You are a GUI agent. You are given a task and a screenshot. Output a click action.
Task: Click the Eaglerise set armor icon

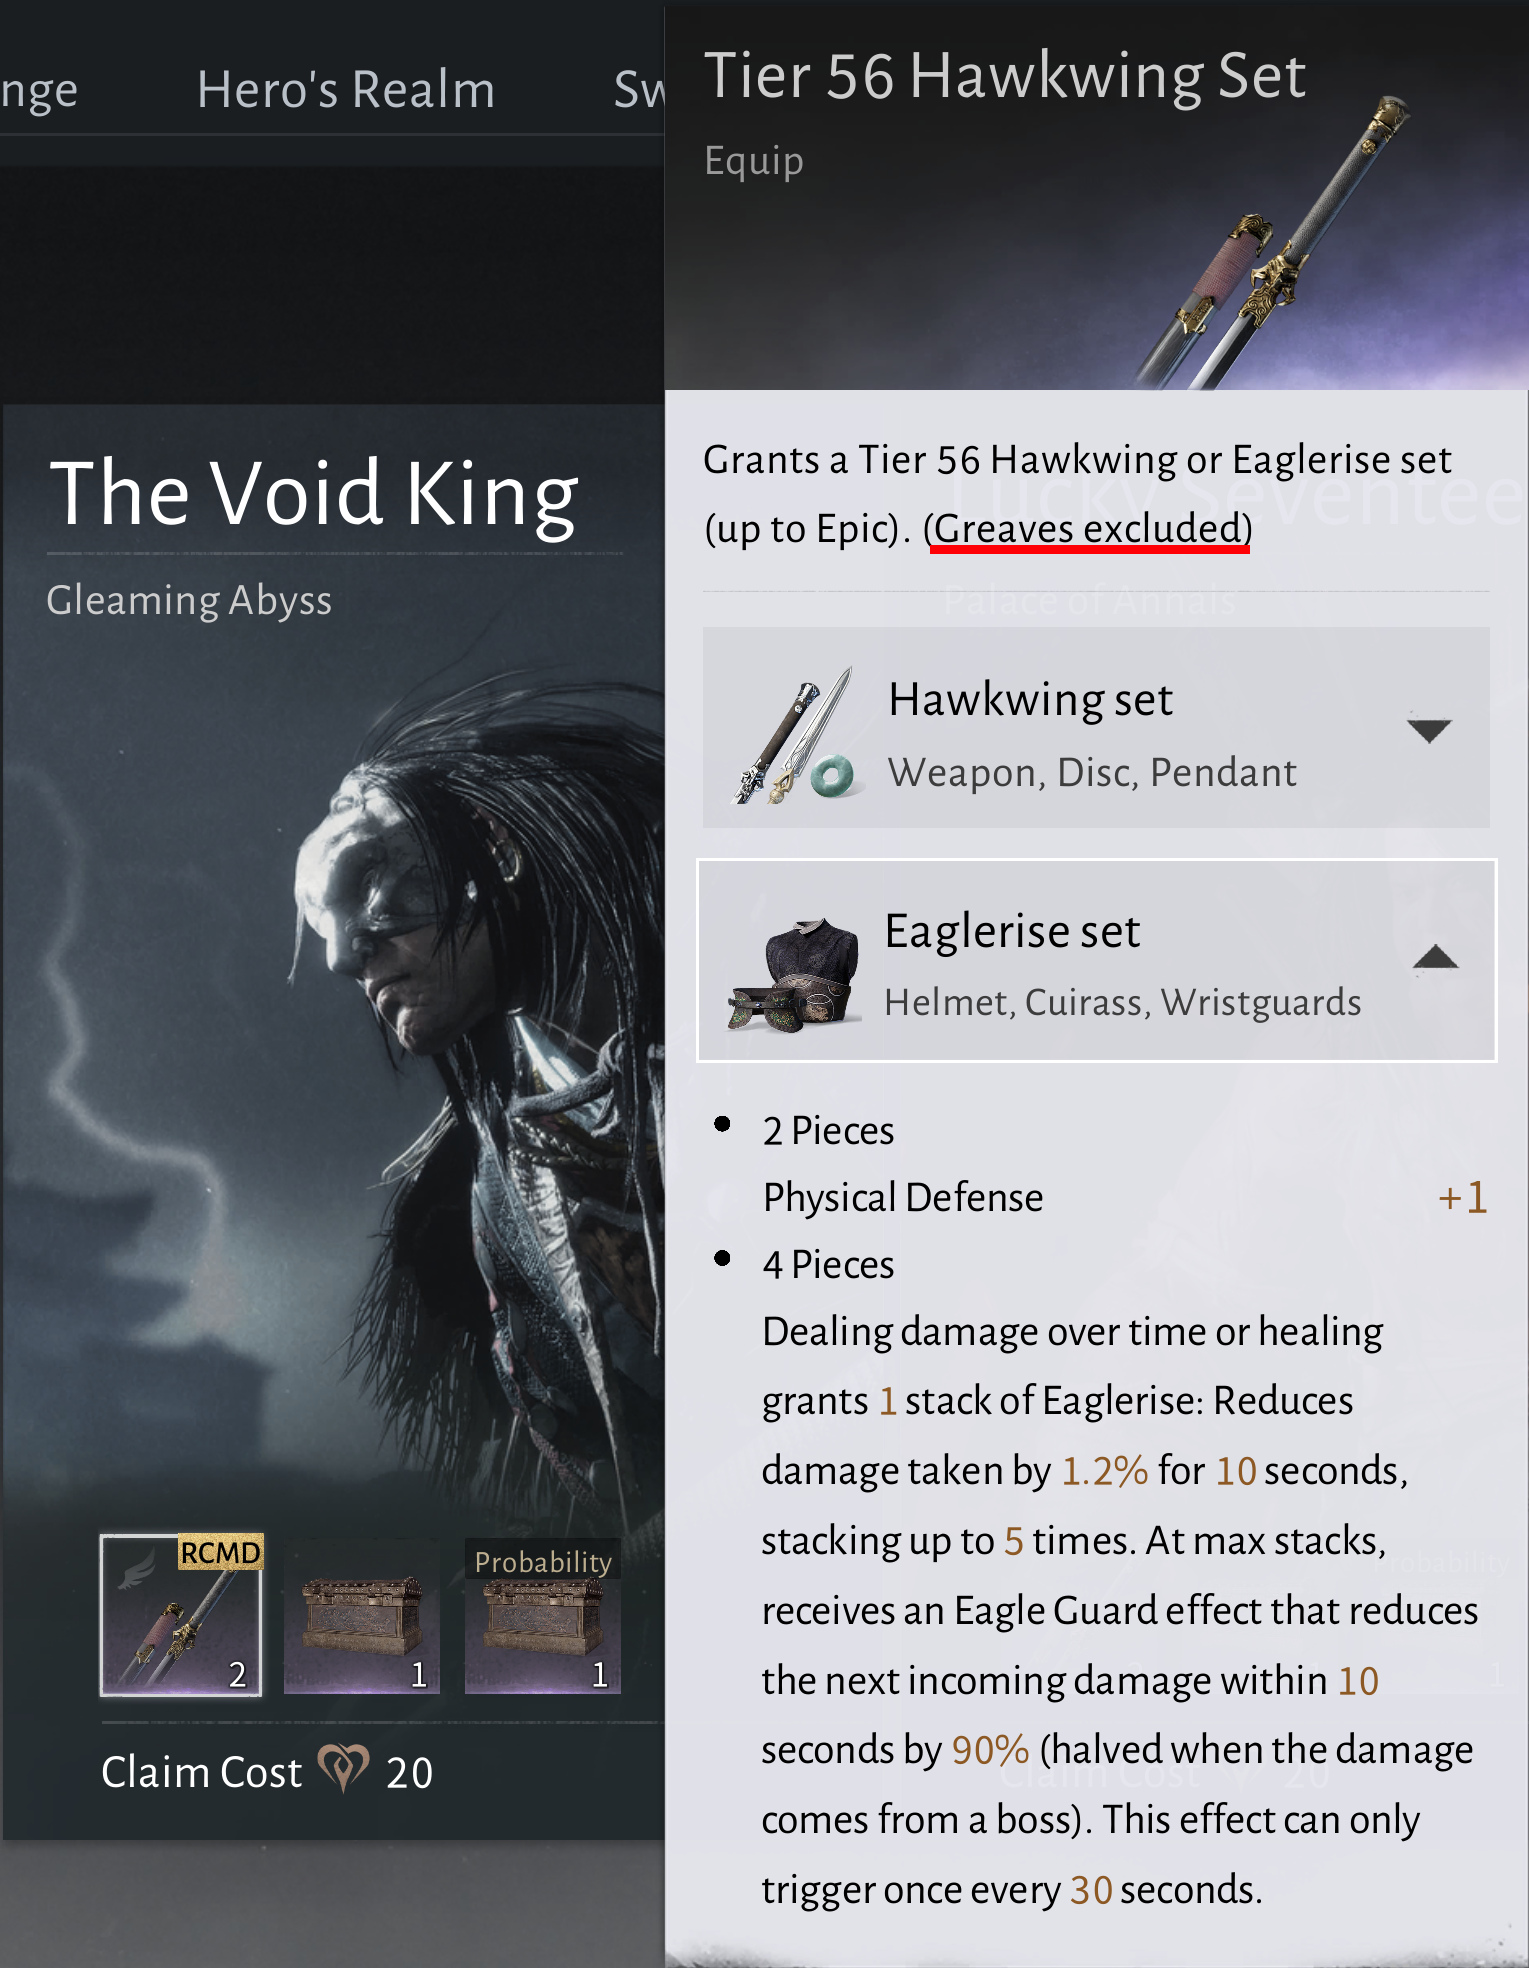pyautogui.click(x=794, y=974)
